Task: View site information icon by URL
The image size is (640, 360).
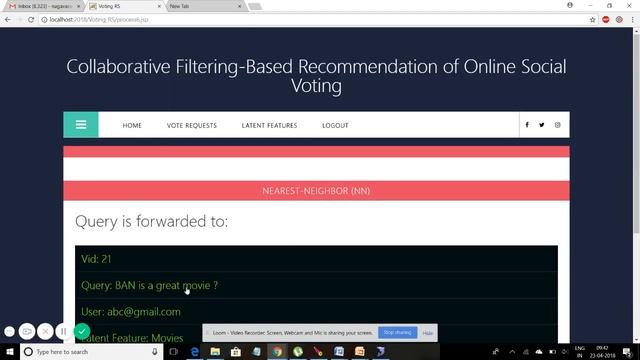Action: pyautogui.click(x=44, y=20)
